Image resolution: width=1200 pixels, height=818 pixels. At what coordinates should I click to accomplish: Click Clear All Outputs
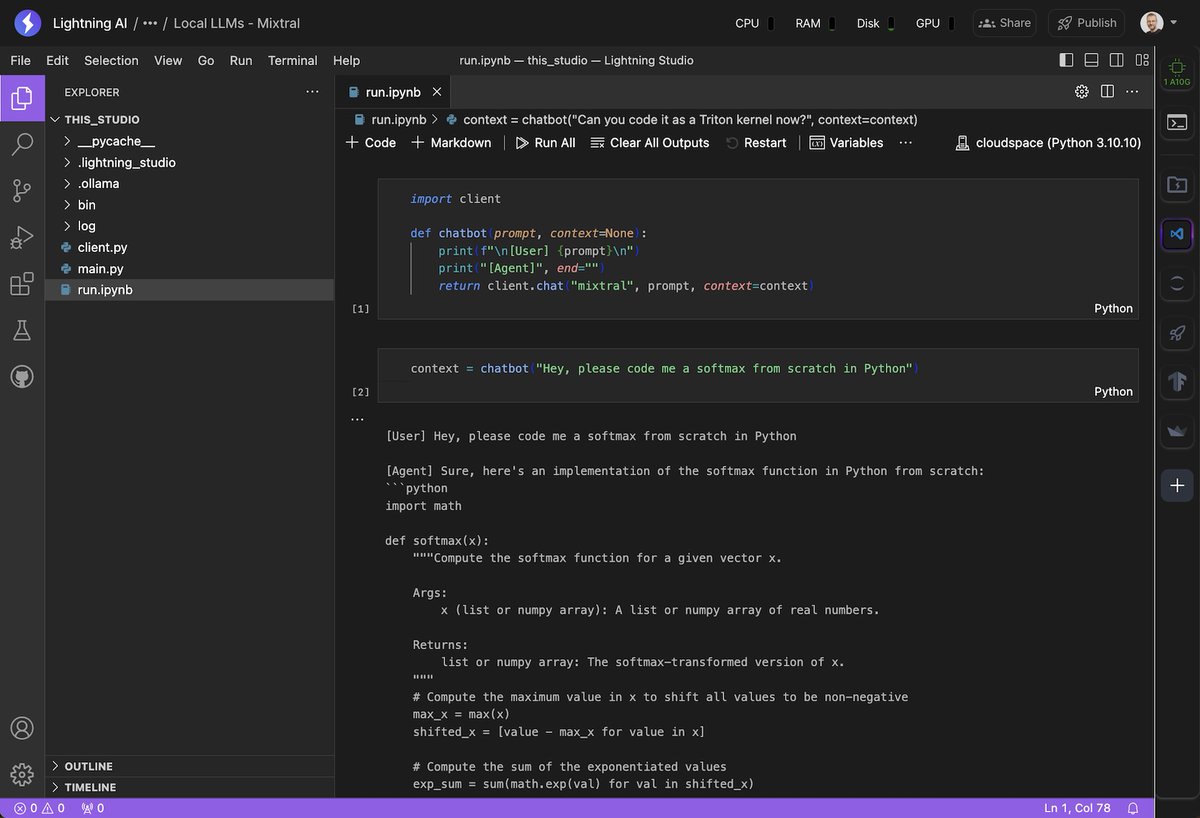click(x=650, y=143)
